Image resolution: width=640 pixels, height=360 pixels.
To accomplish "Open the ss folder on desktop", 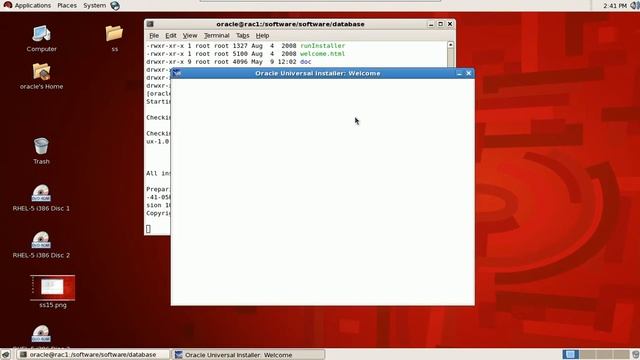I will click(114, 38).
